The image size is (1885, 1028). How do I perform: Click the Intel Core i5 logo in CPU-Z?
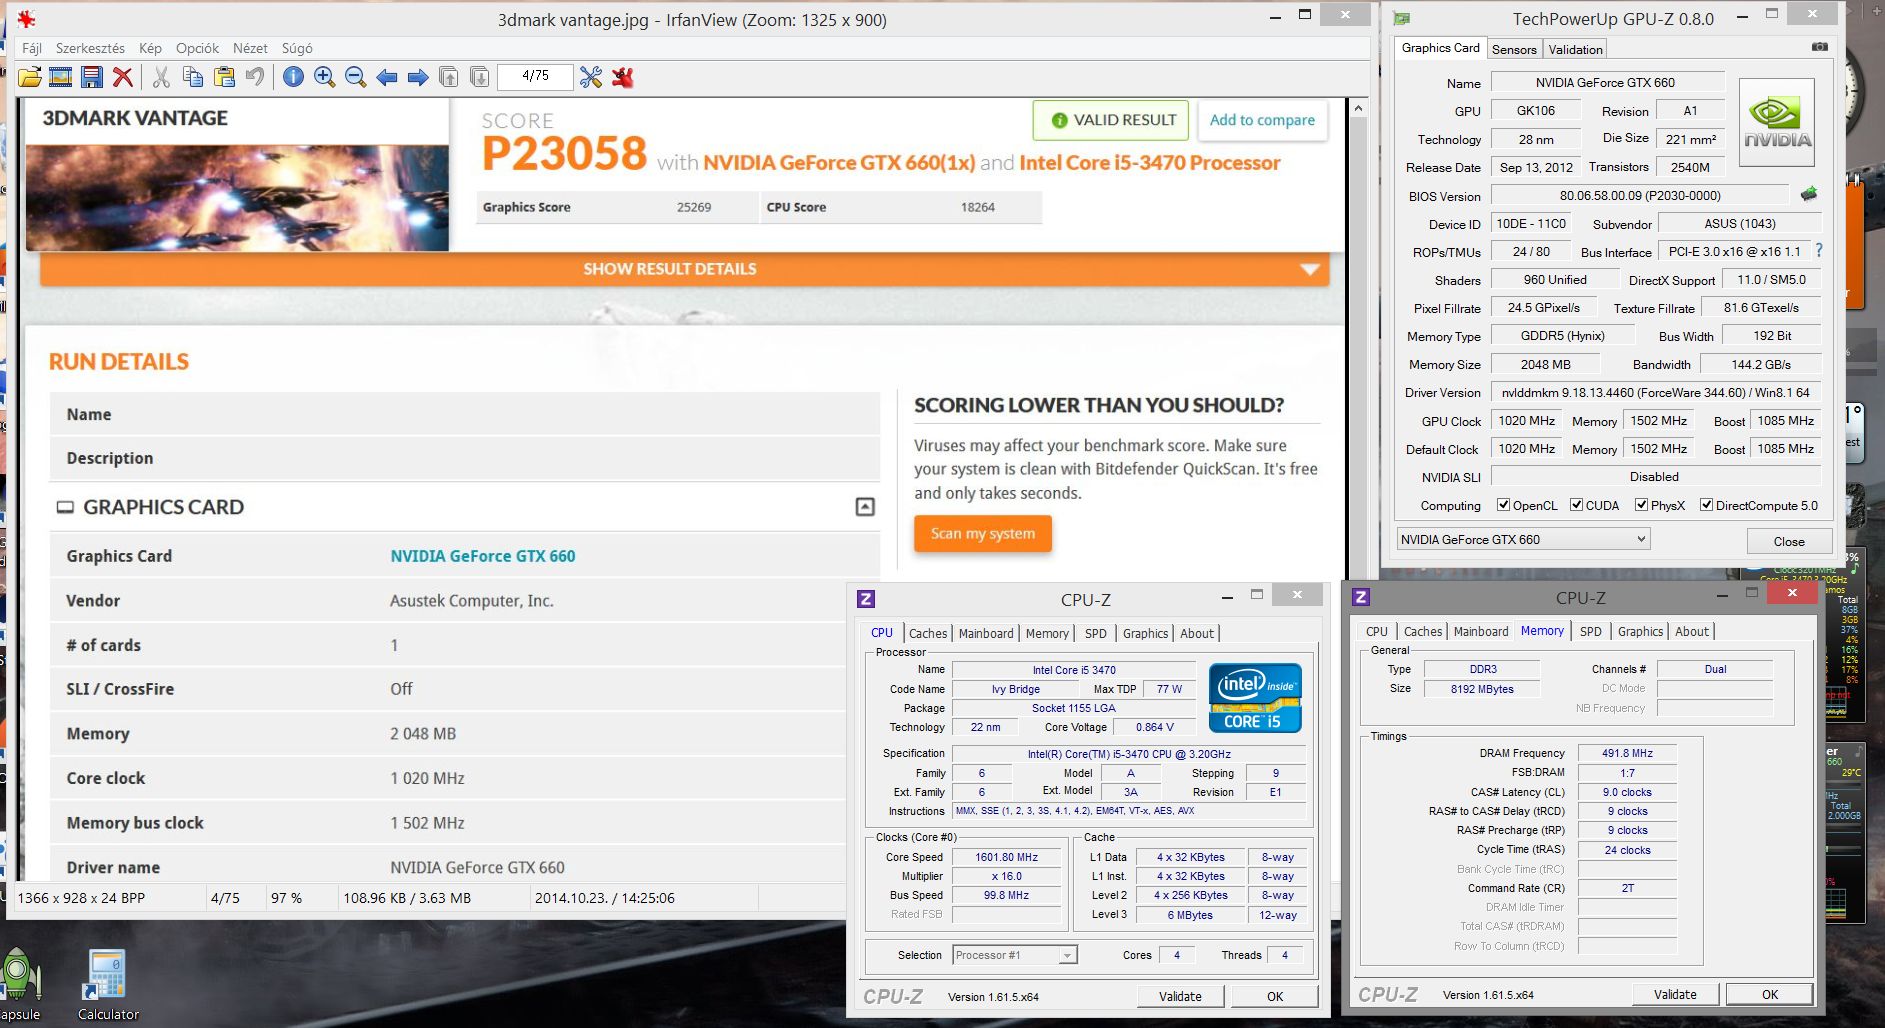[x=1255, y=698]
